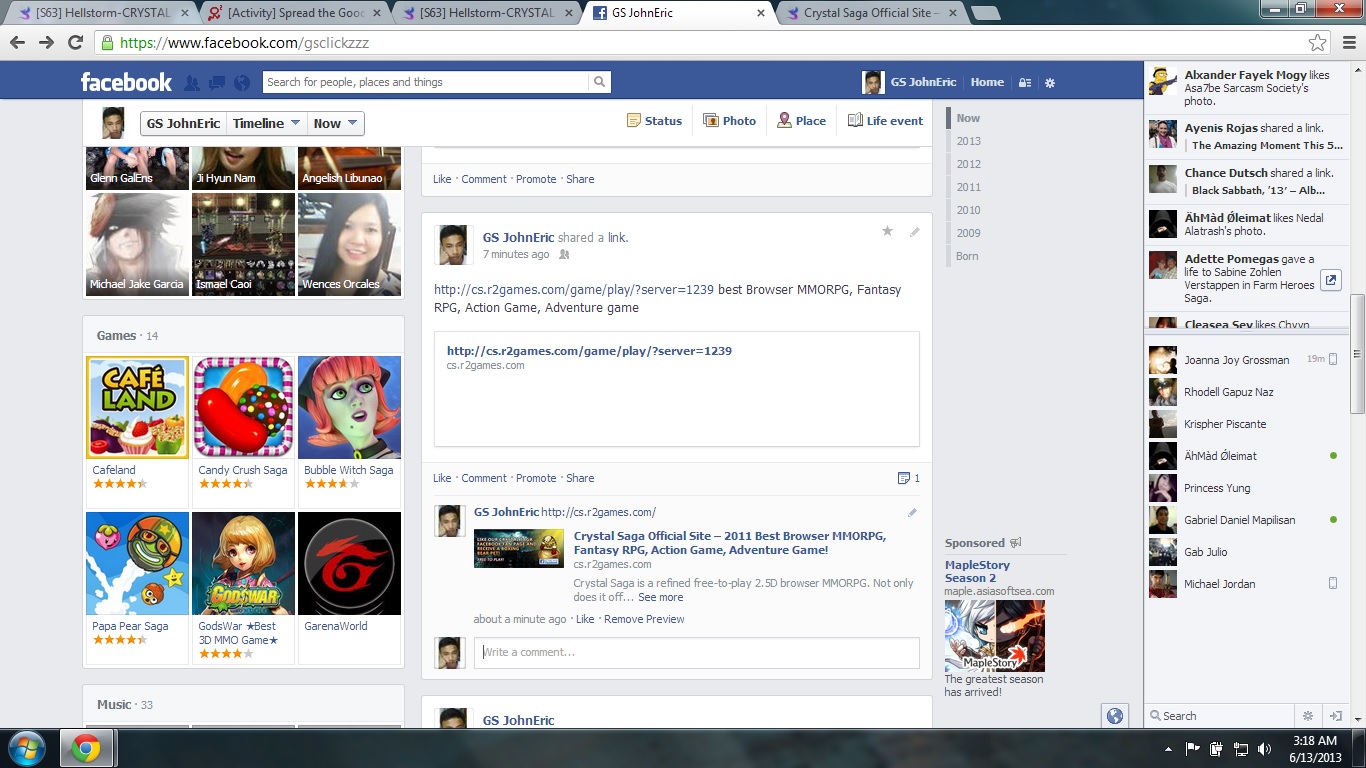Open the messages icon in header
1366x768 pixels.
(x=216, y=83)
